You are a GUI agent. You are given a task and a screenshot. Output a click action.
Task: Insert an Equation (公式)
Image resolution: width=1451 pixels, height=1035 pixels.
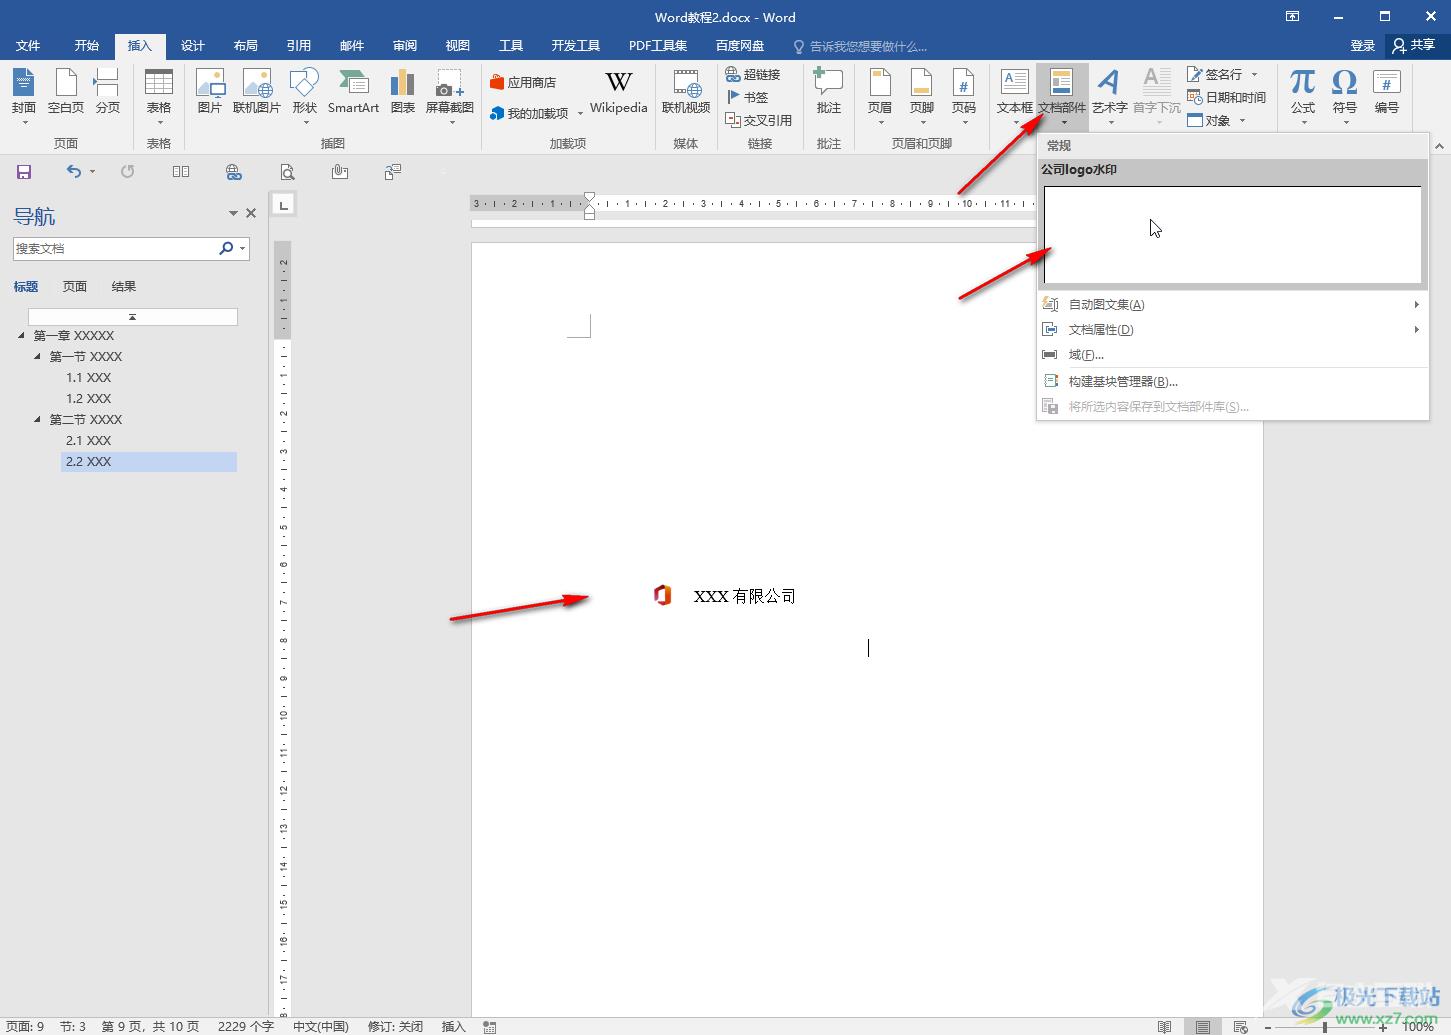pos(1302,96)
